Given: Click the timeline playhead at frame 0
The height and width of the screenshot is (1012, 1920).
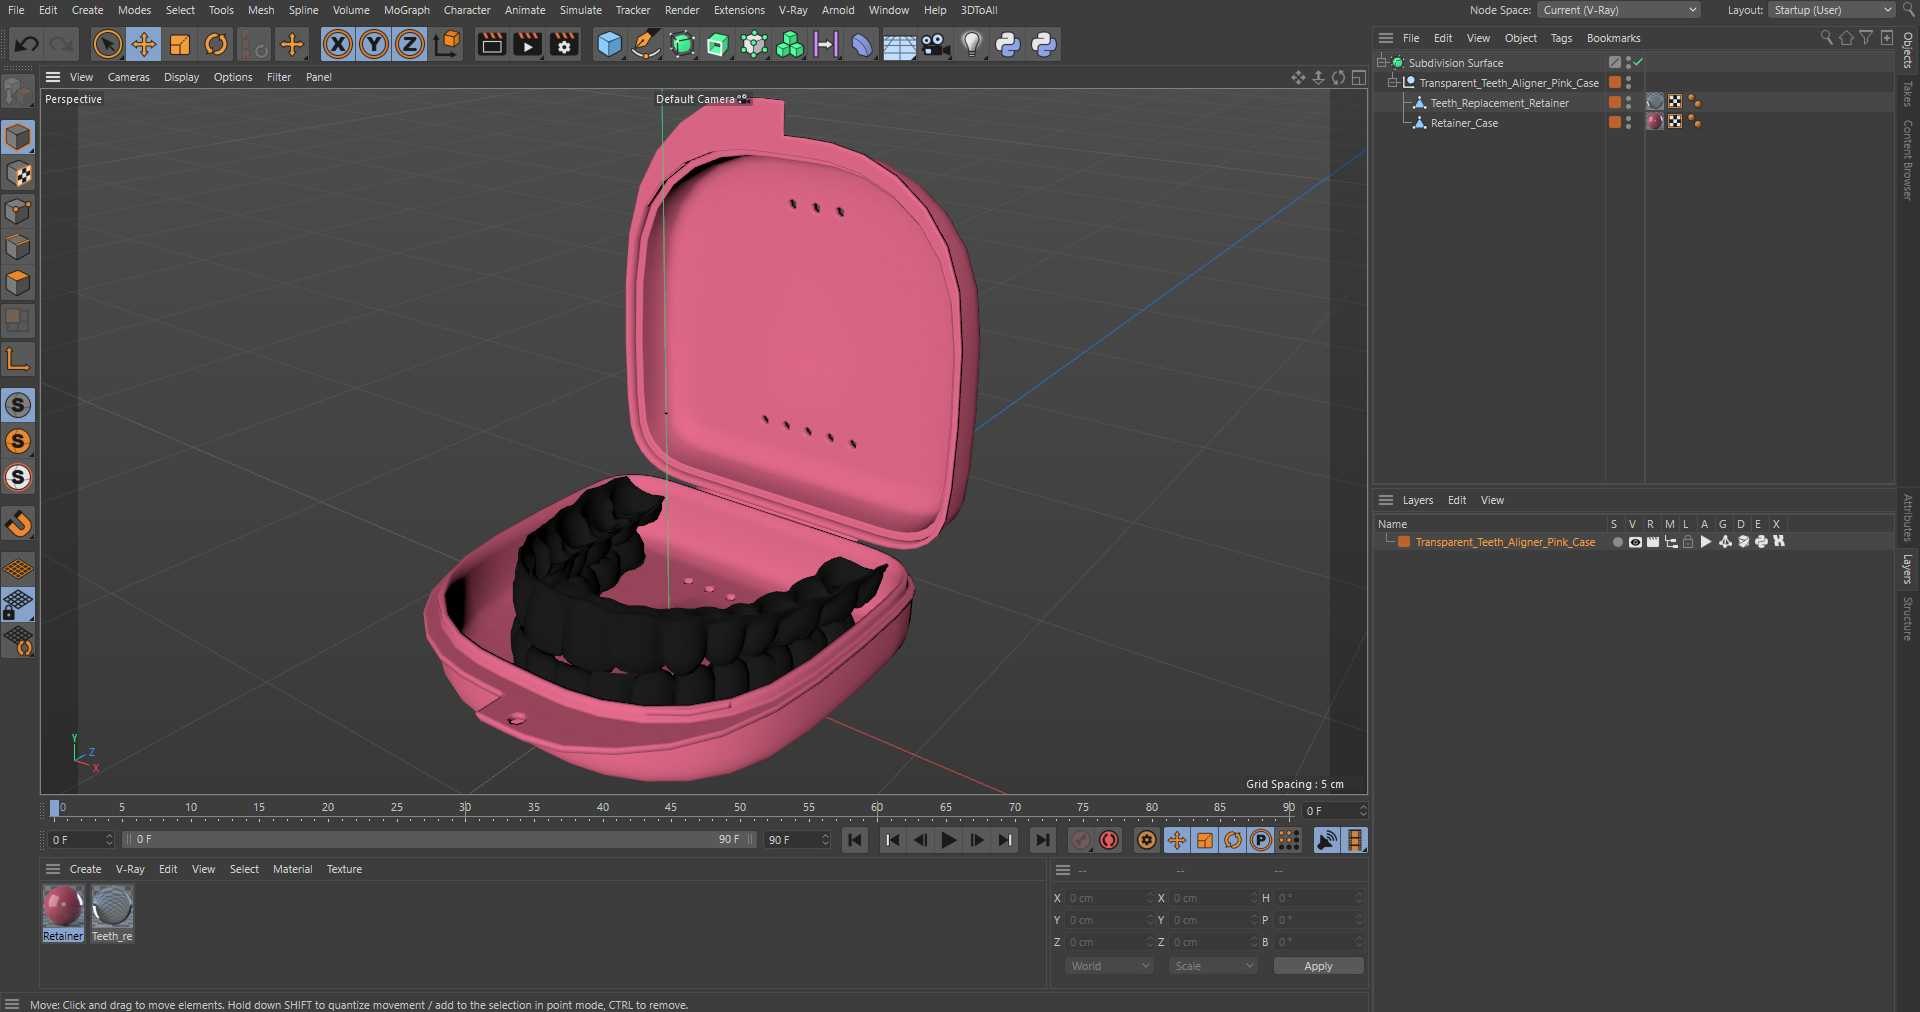Looking at the screenshot, I should pyautogui.click(x=55, y=808).
